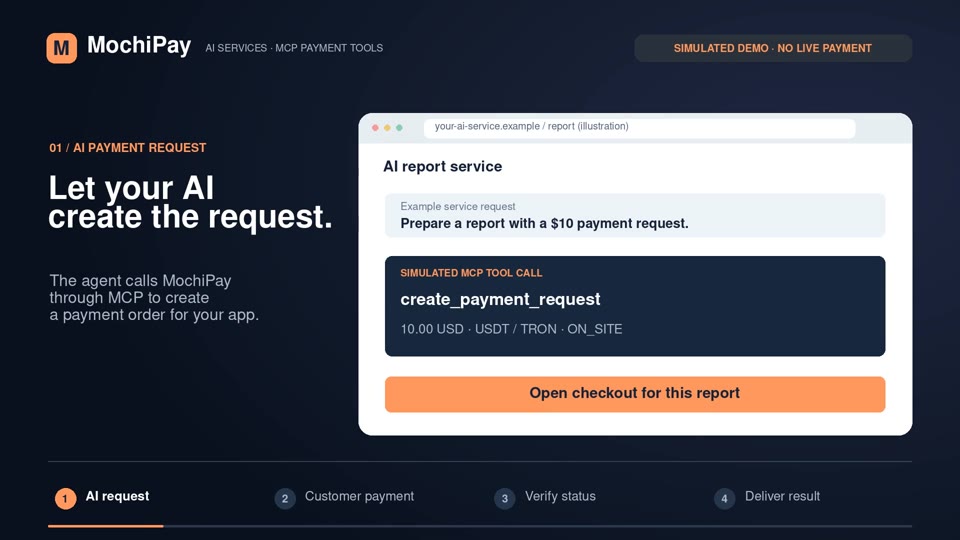Click the 'AI report service' heading

point(443,167)
